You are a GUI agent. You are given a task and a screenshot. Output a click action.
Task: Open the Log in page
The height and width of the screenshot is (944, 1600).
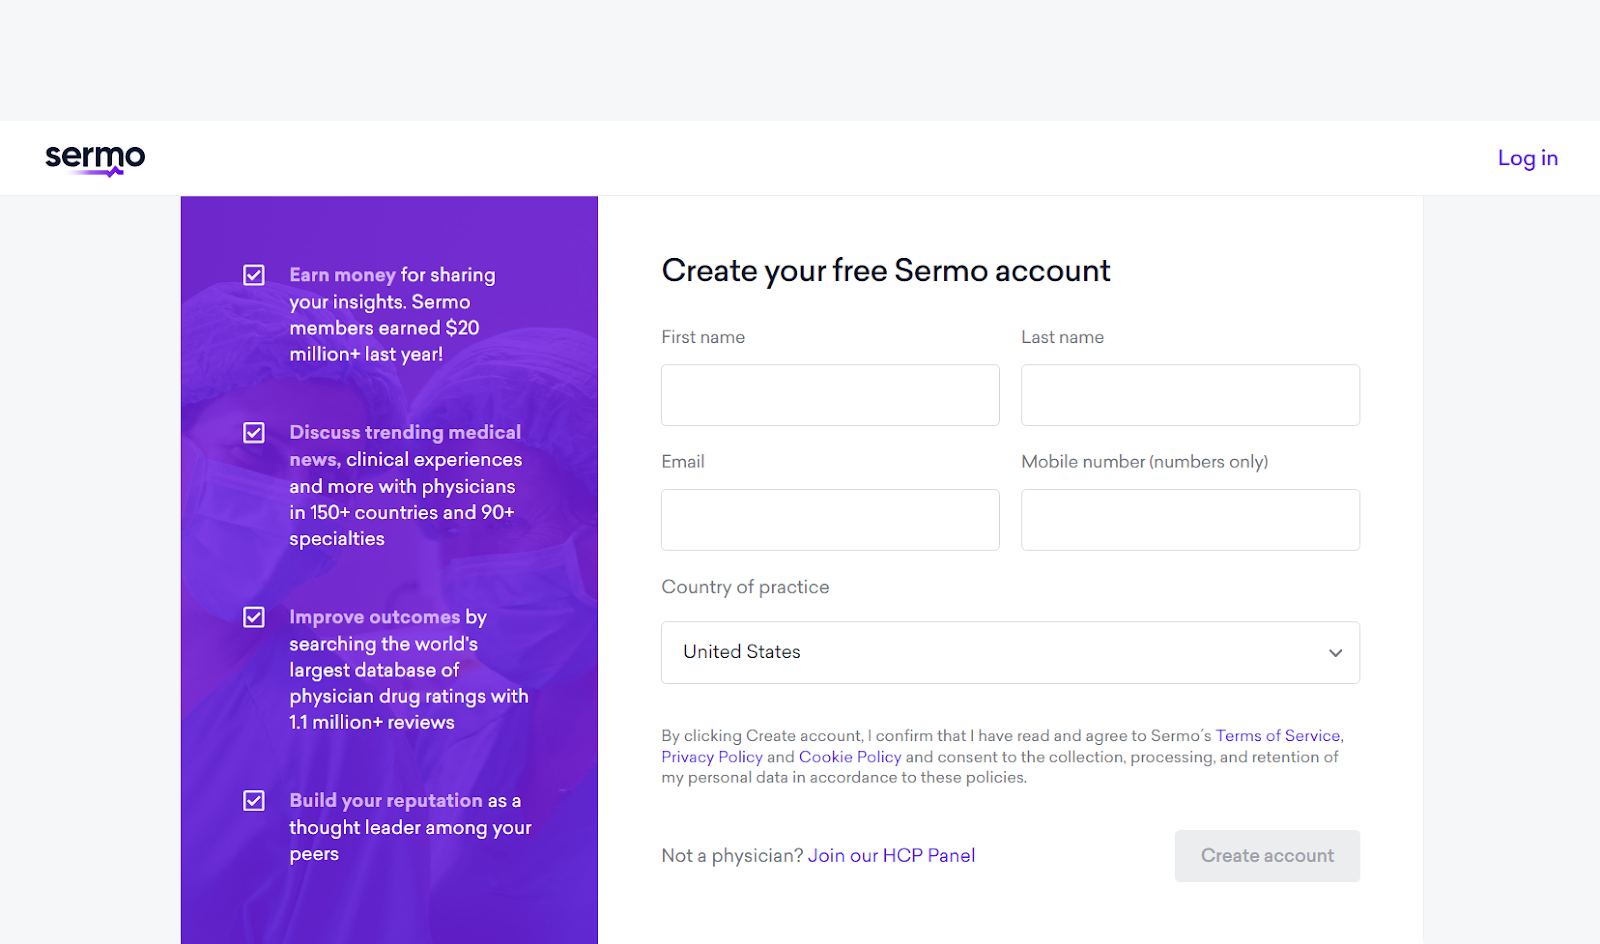pos(1527,158)
